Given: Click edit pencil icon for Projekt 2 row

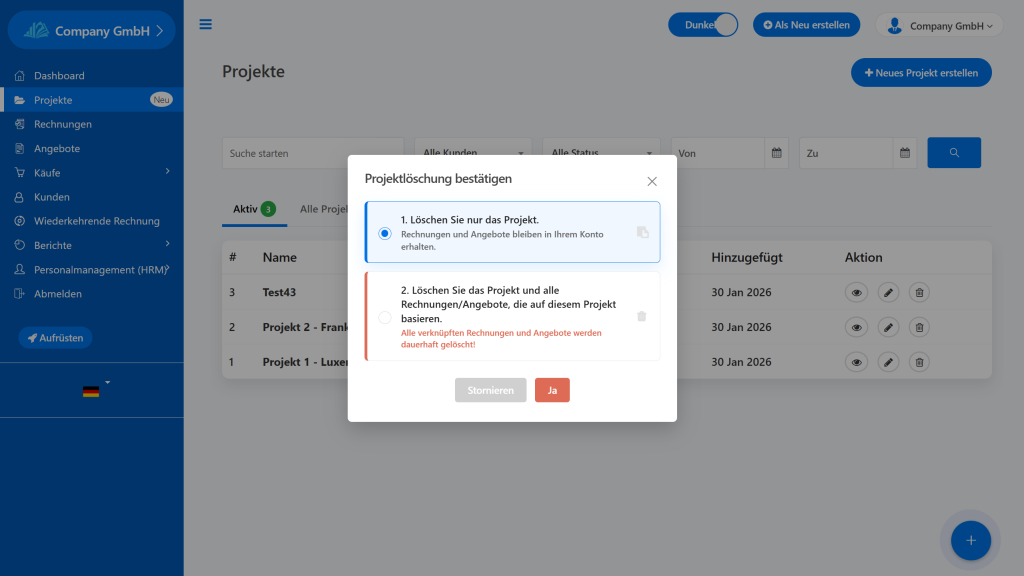Looking at the screenshot, I should coord(888,327).
